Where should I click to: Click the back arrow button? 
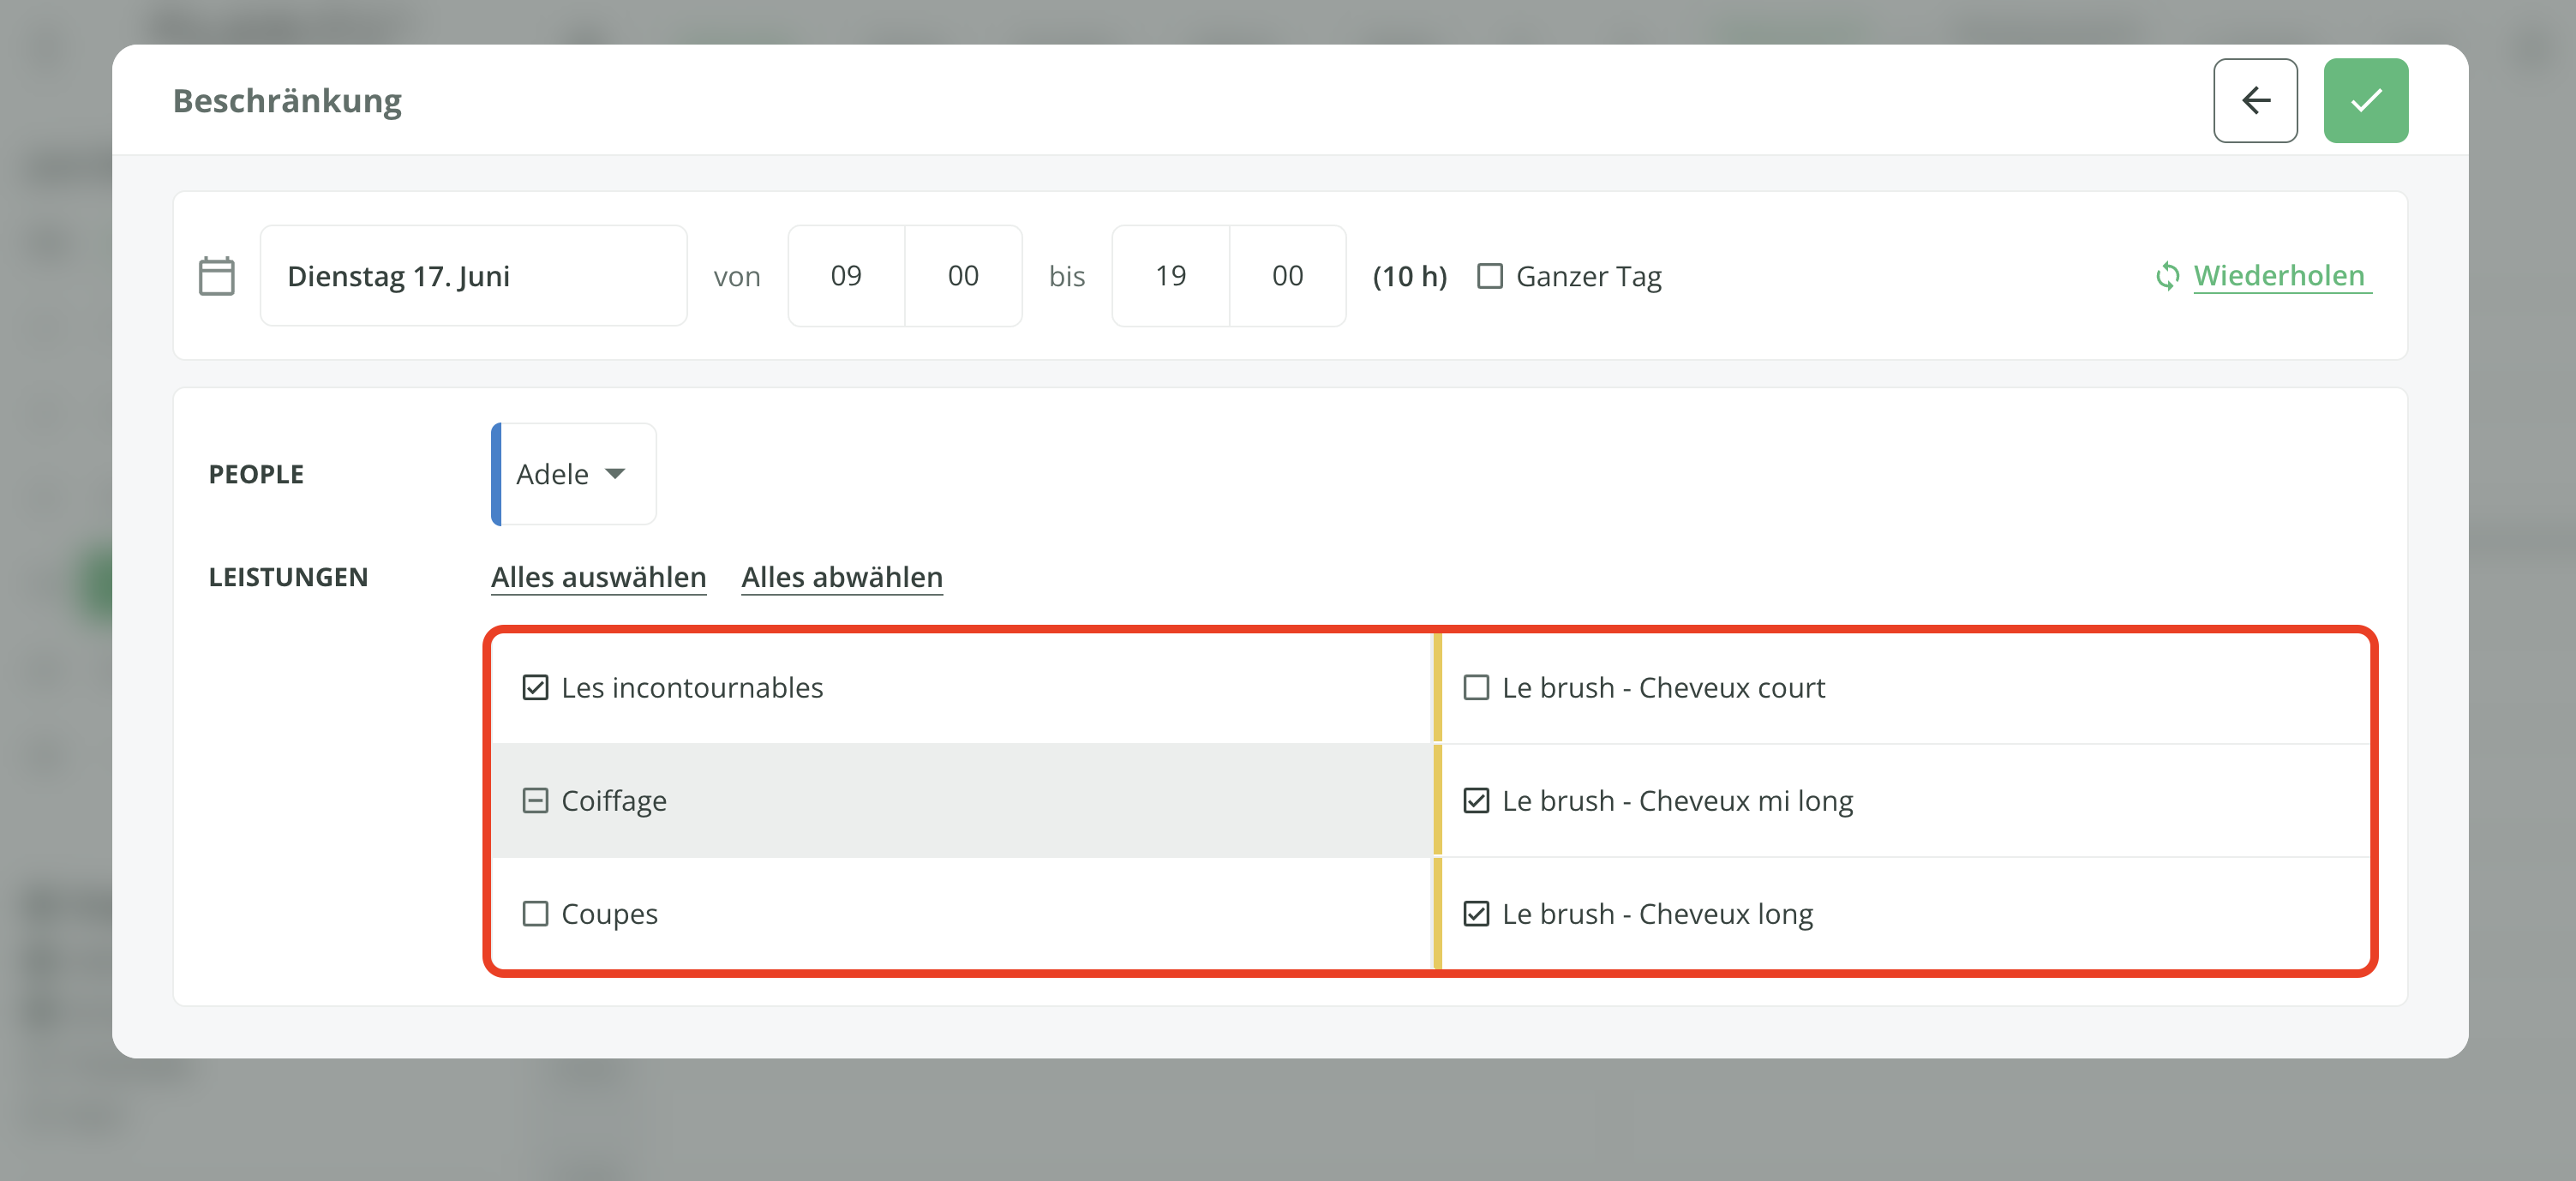coord(2254,100)
